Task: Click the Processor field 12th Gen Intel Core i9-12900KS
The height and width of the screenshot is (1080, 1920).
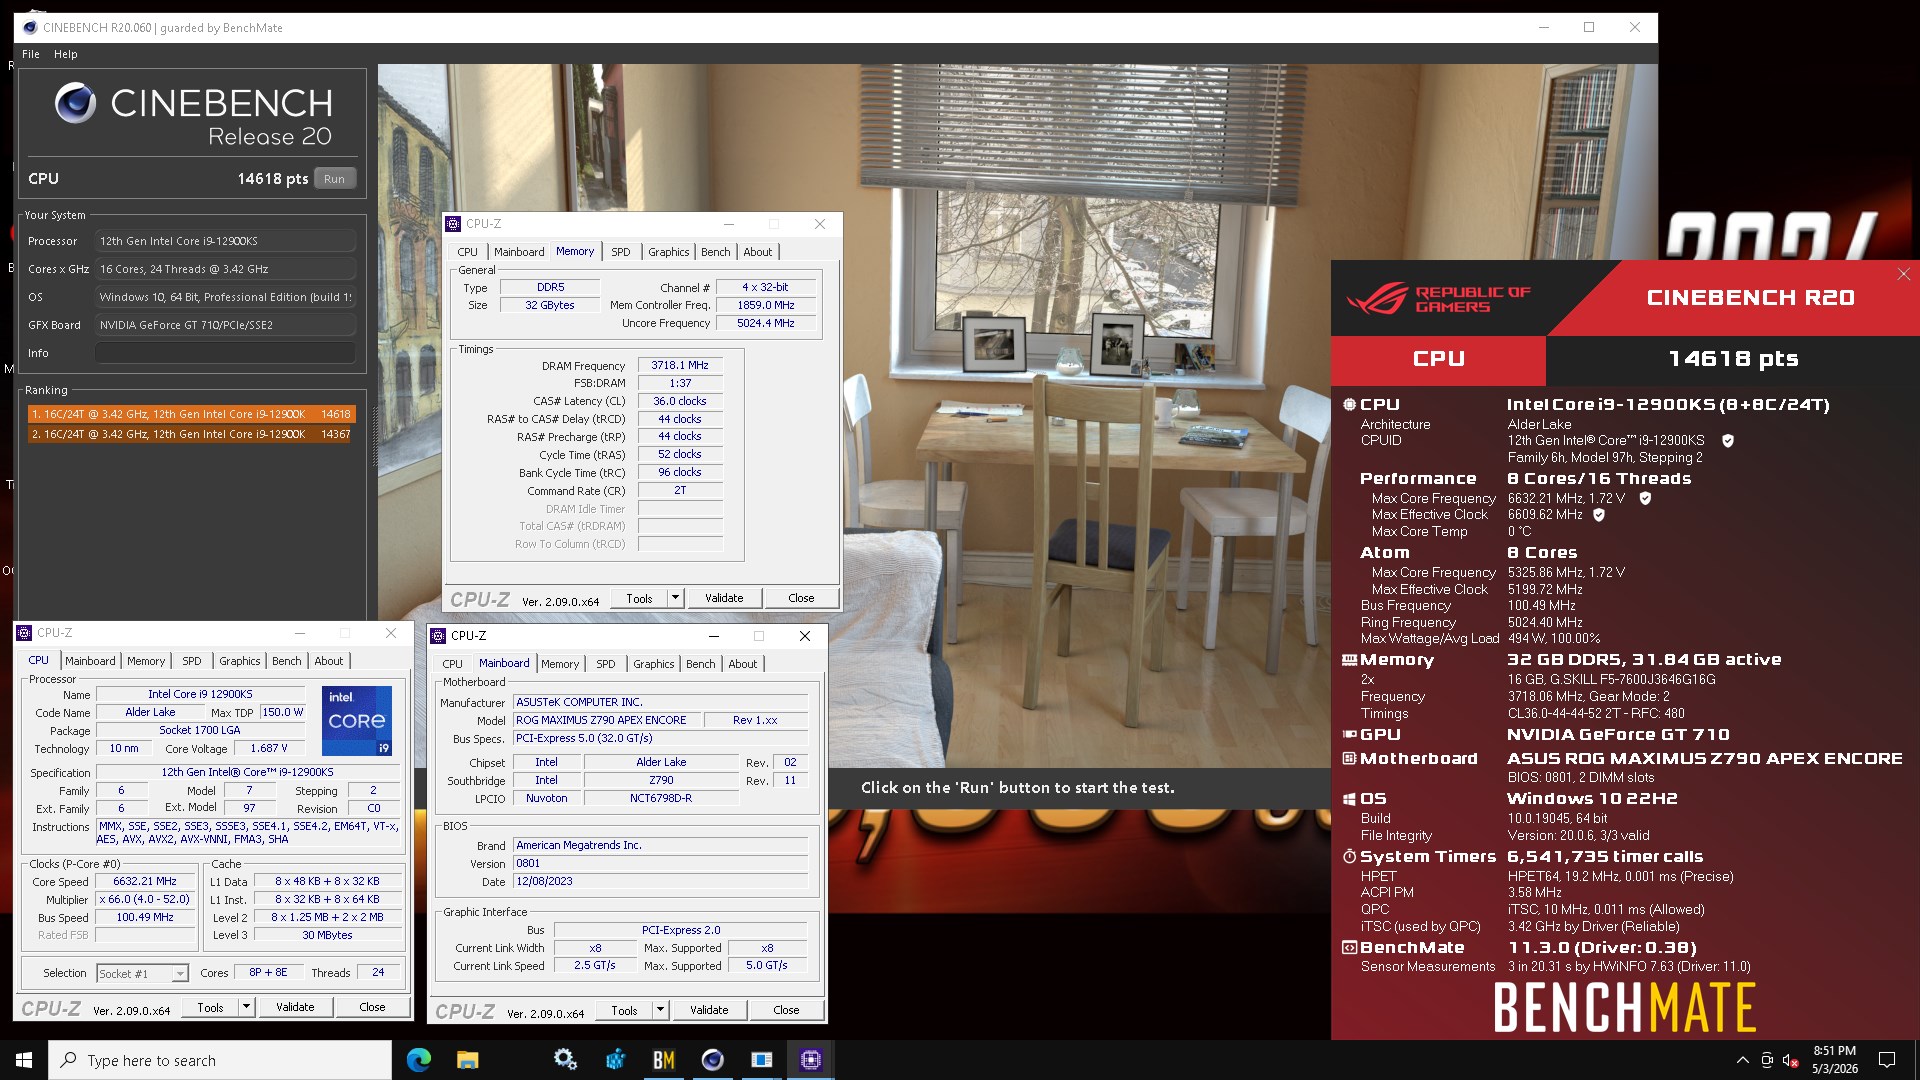Action: [x=225, y=241]
